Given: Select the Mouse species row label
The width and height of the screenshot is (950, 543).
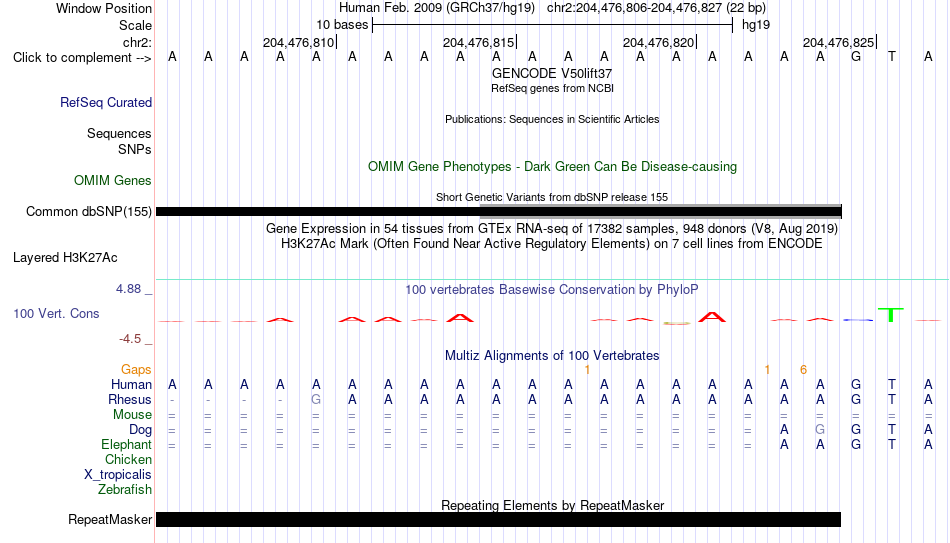Looking at the screenshot, I should pos(132,415).
